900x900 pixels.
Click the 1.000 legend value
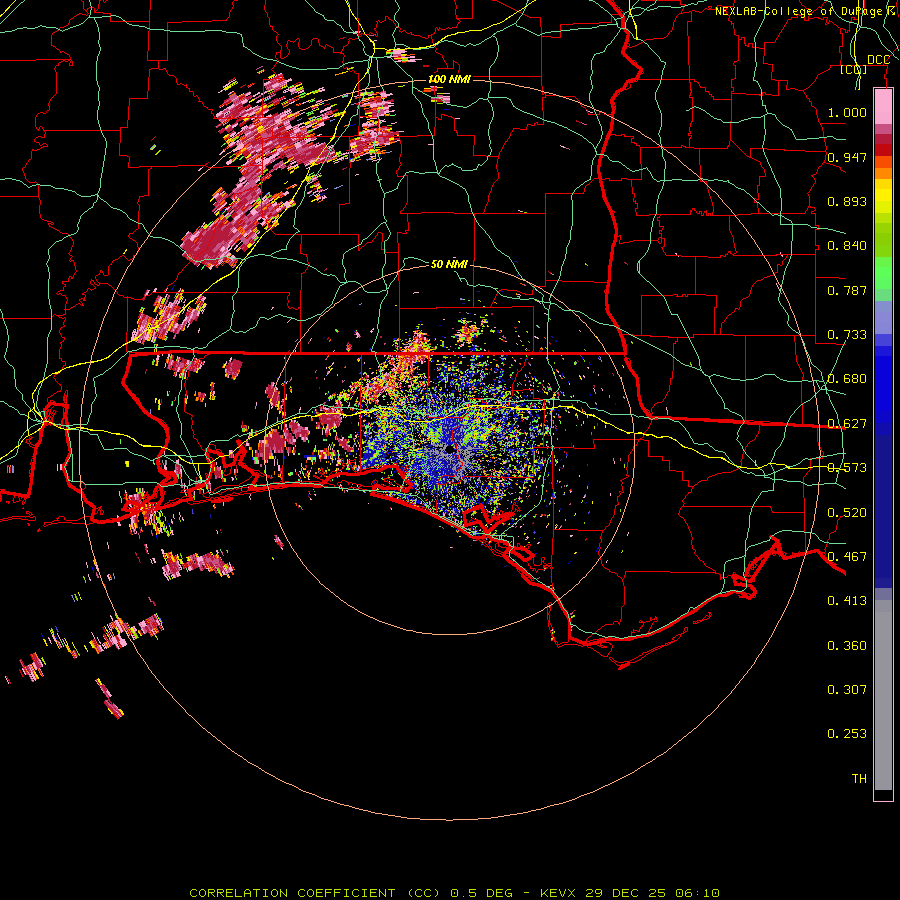pos(847,112)
